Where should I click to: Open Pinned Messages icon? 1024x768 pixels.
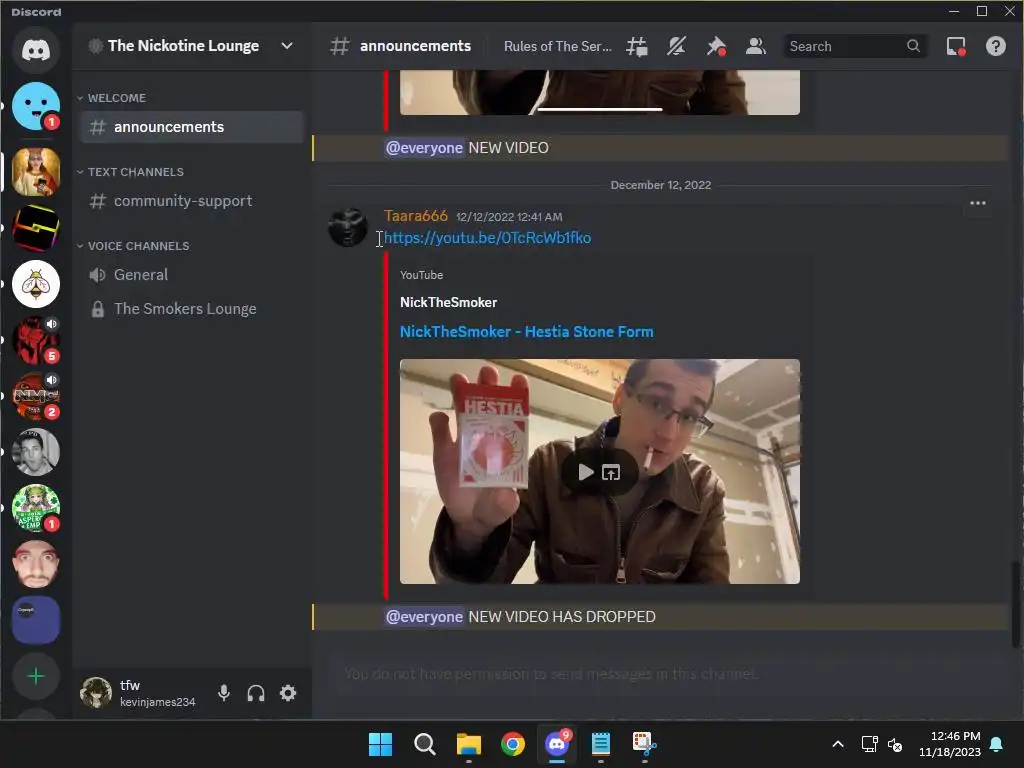(x=716, y=46)
